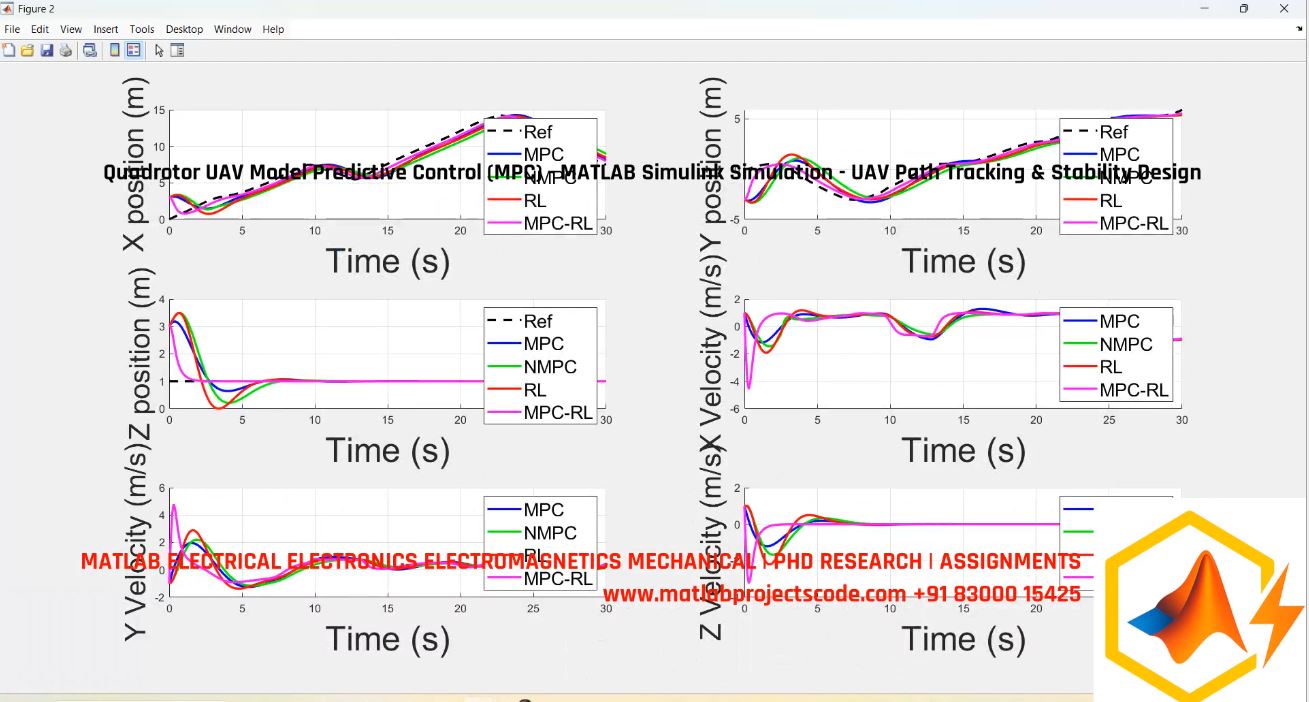Viewport: 1309px width, 702px height.
Task: Click 'Time (s)' label under Z Velocity plot
Action: (x=964, y=638)
